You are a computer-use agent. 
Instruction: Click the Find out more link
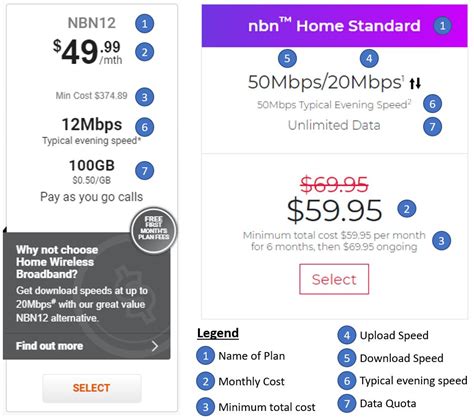(49, 346)
